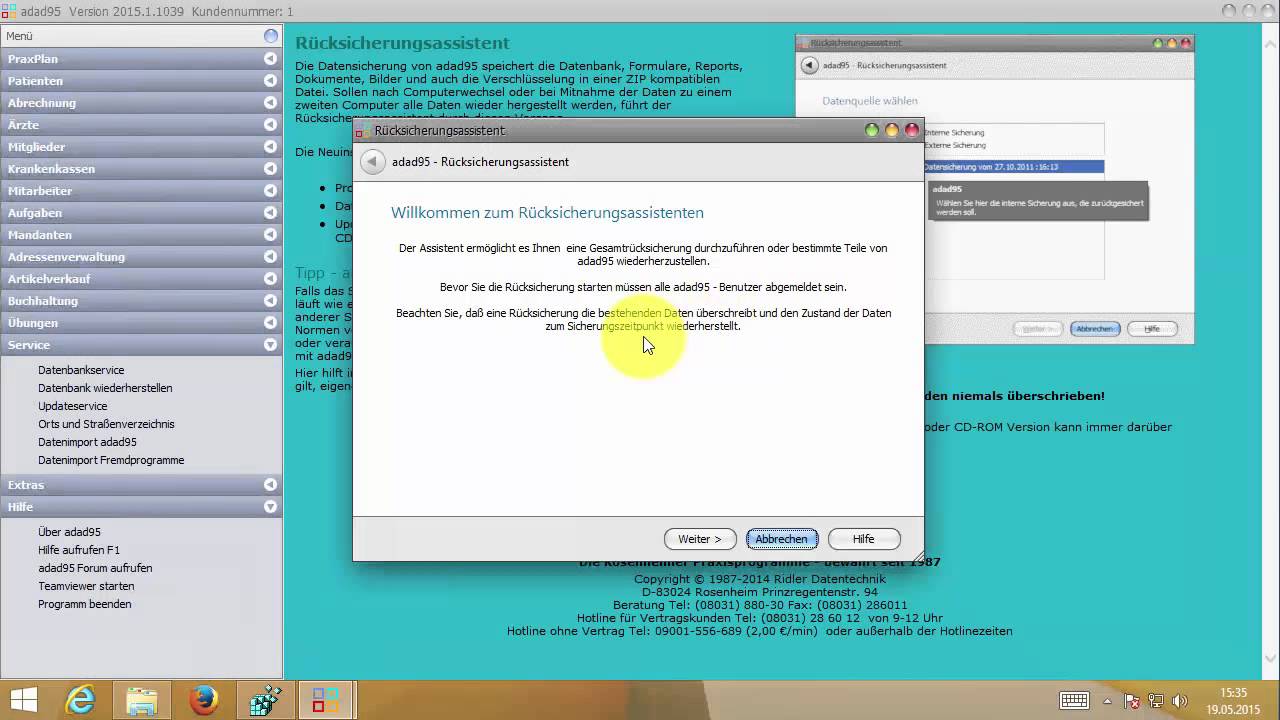Image resolution: width=1280 pixels, height=720 pixels.
Task: Click the volume icon in system tray
Action: click(x=1180, y=701)
